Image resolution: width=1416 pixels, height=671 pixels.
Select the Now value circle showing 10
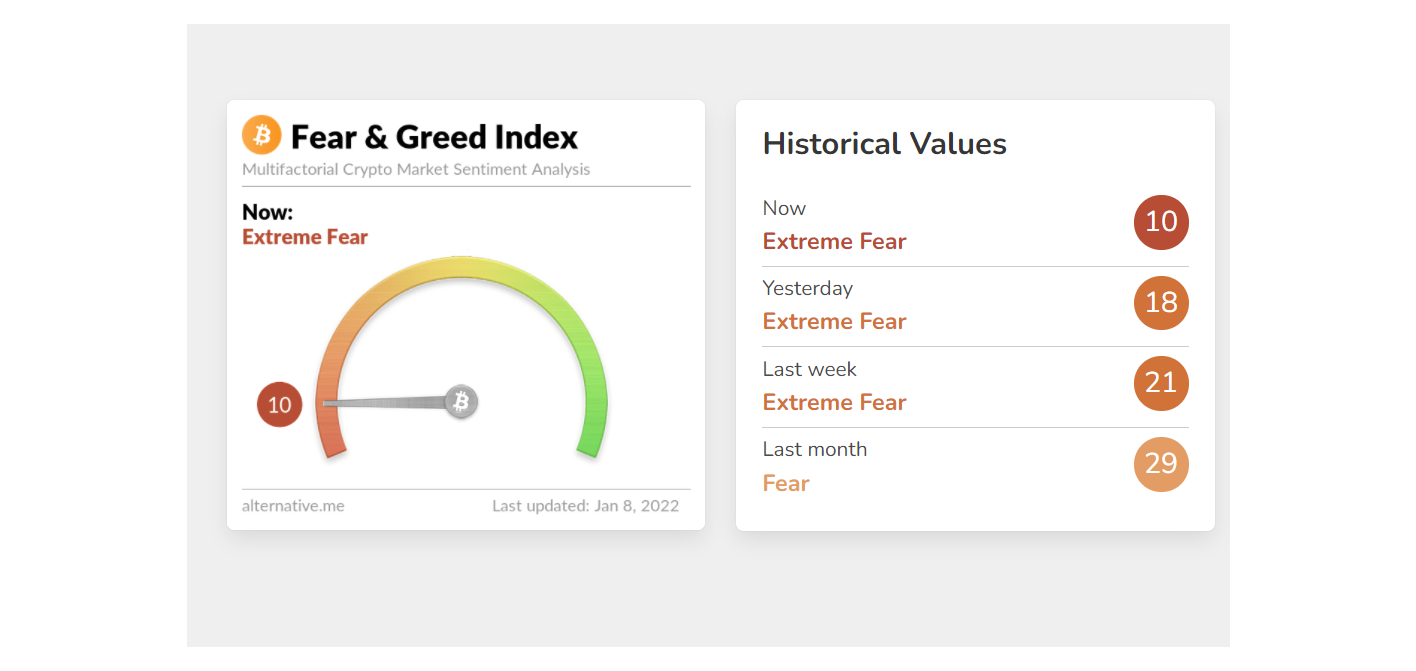click(x=1161, y=222)
